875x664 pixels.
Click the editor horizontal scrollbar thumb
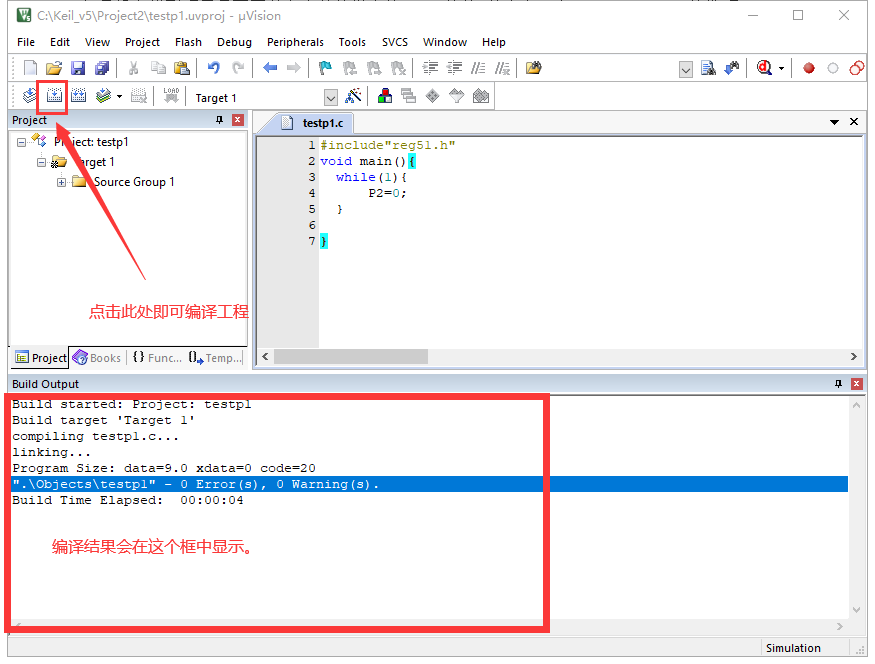tap(351, 357)
